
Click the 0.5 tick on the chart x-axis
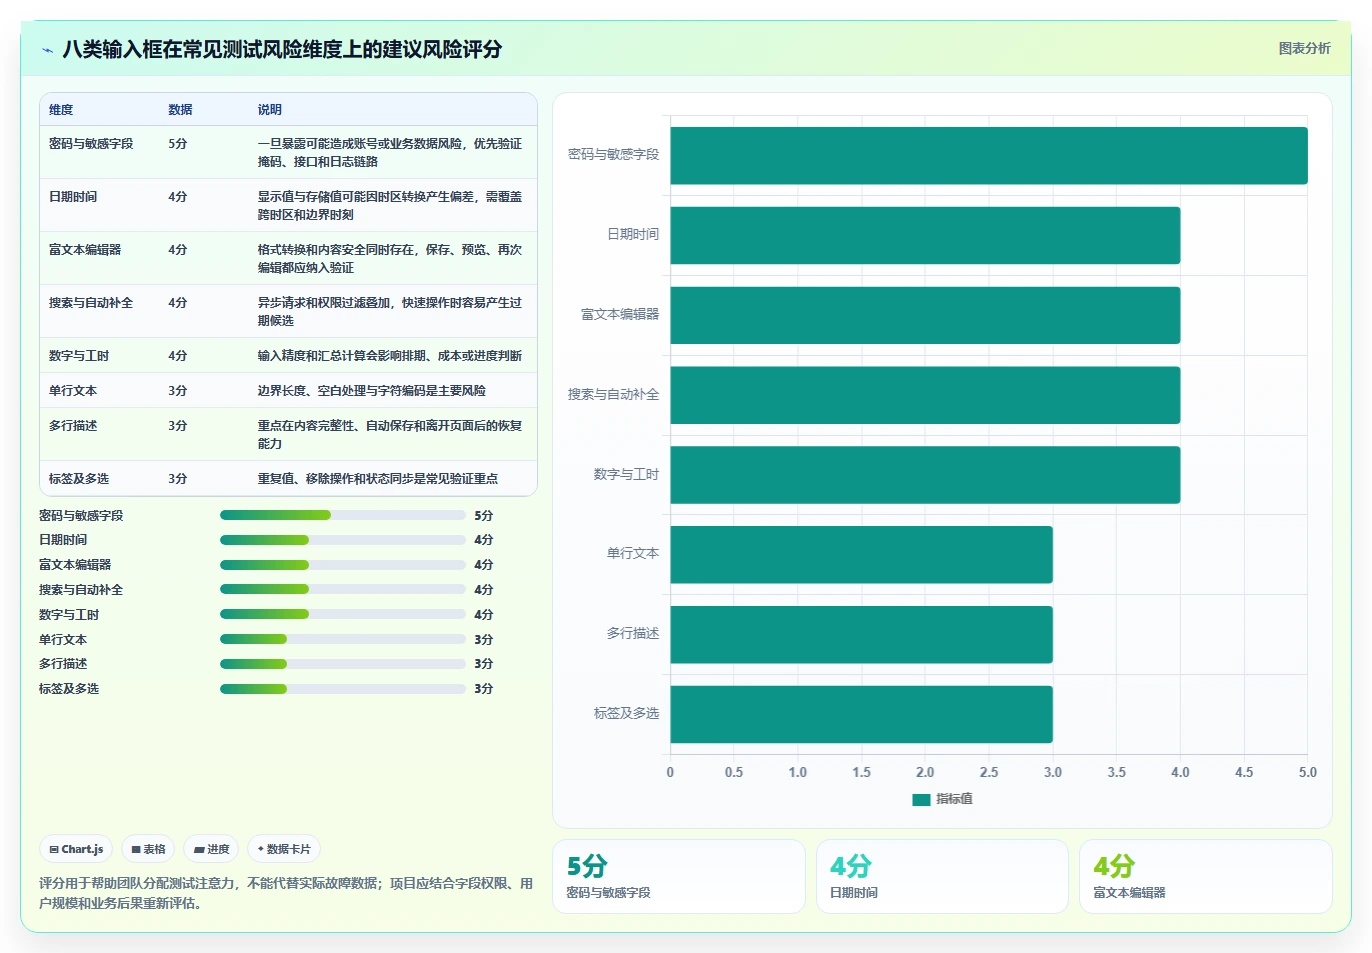(x=734, y=773)
